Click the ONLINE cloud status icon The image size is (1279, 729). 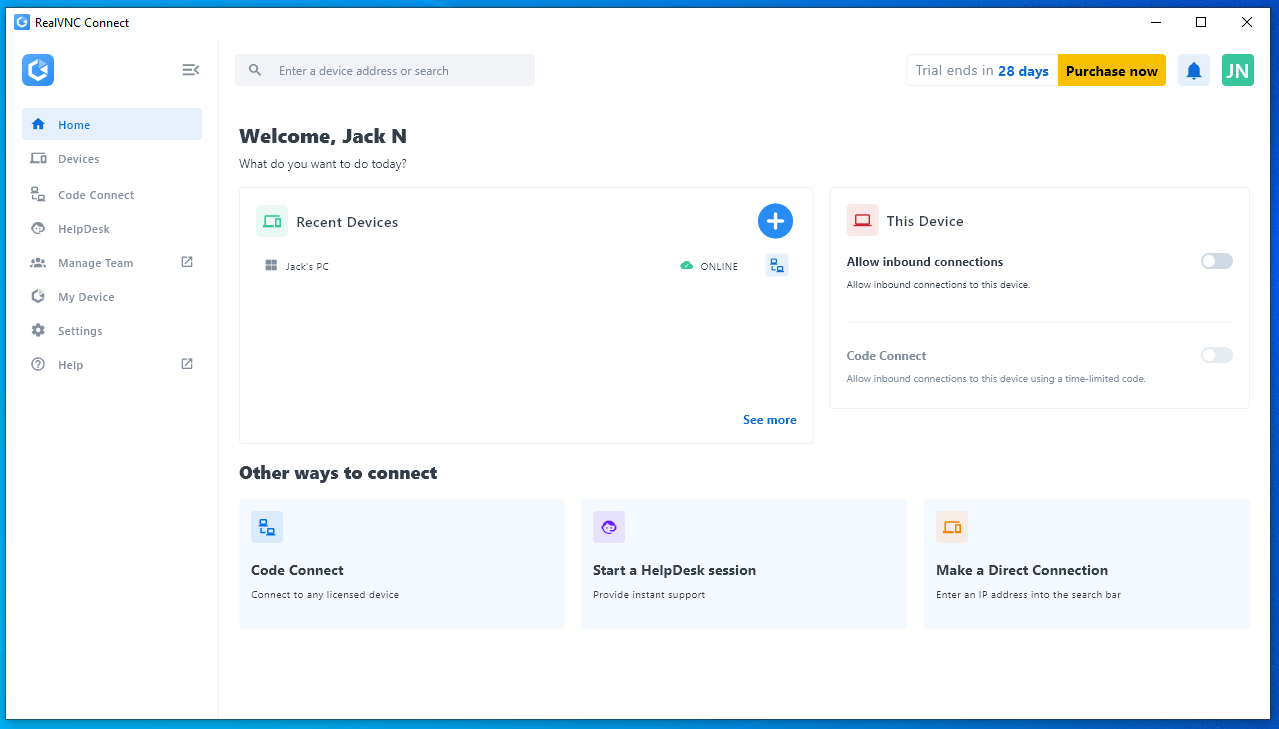pyautogui.click(x=686, y=266)
